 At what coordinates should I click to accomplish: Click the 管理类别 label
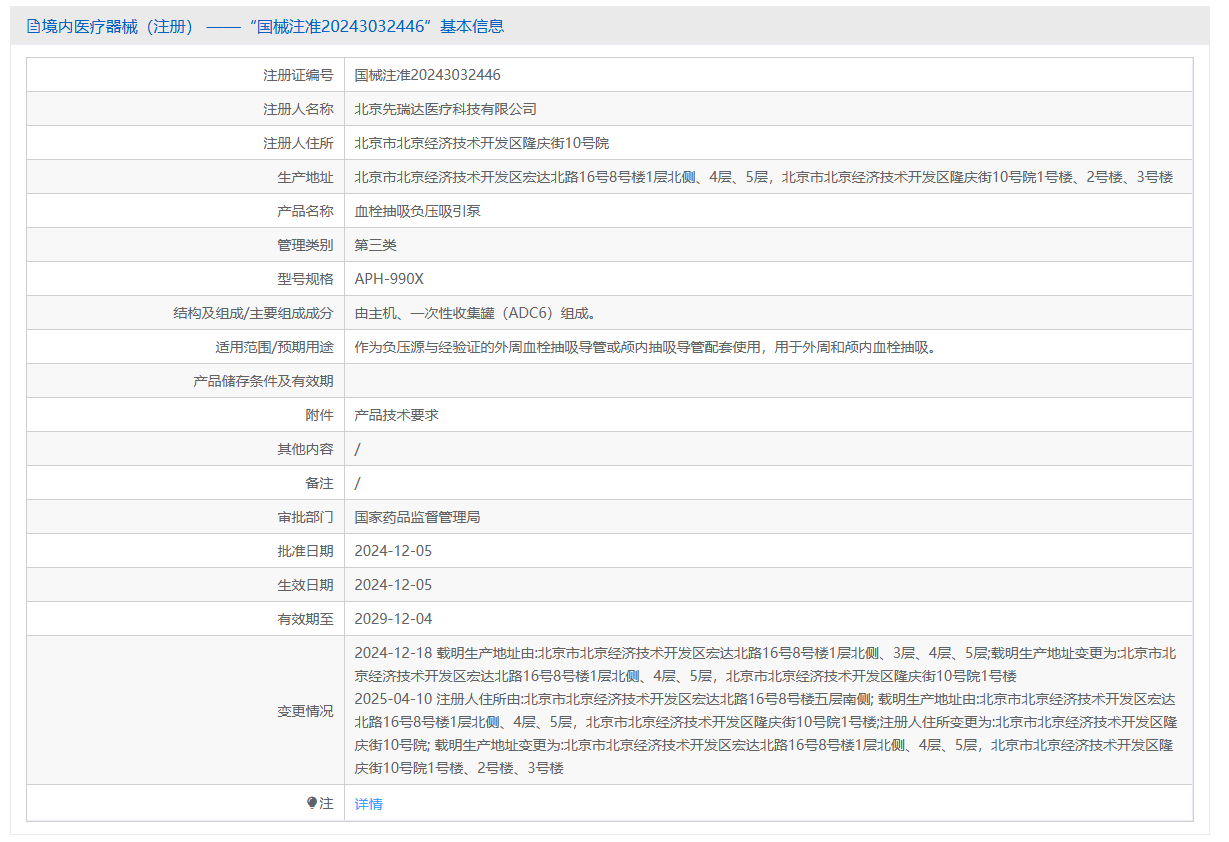tap(305, 245)
